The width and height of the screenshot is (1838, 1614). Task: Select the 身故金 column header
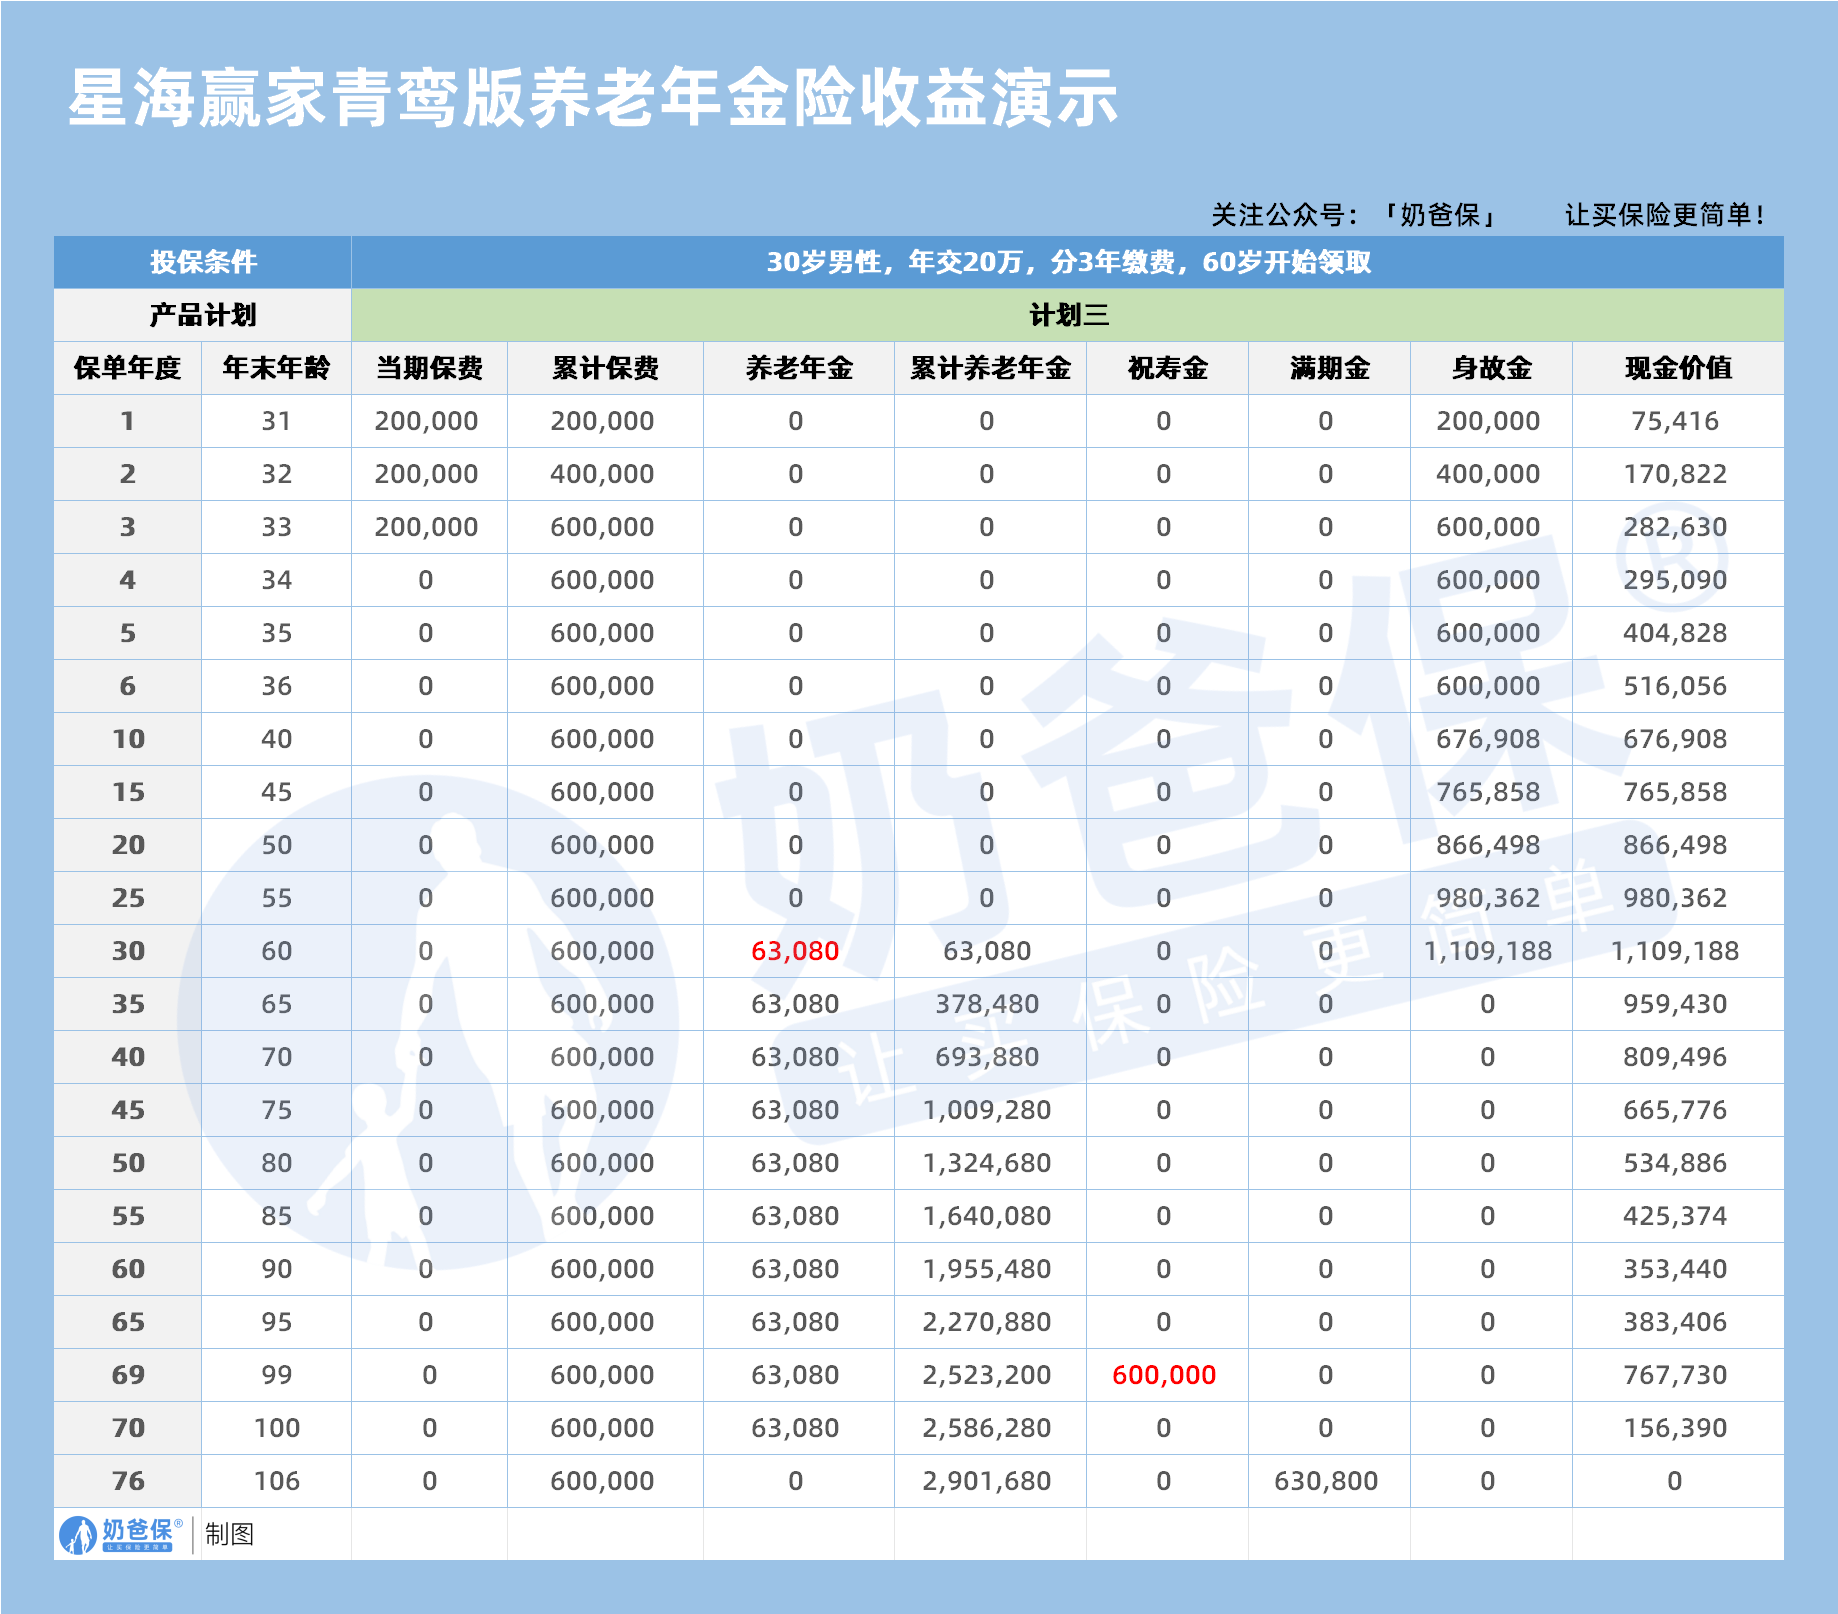point(1492,368)
